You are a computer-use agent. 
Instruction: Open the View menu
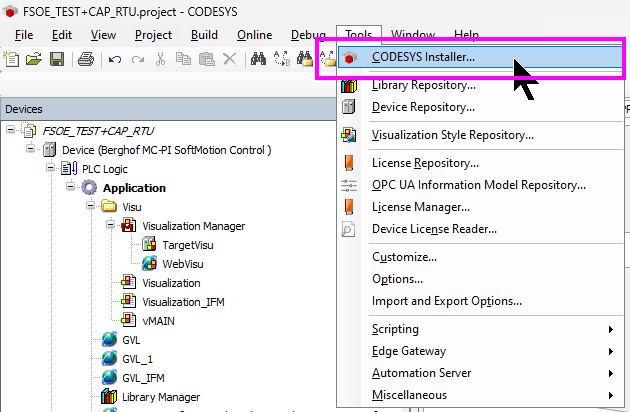(x=103, y=35)
